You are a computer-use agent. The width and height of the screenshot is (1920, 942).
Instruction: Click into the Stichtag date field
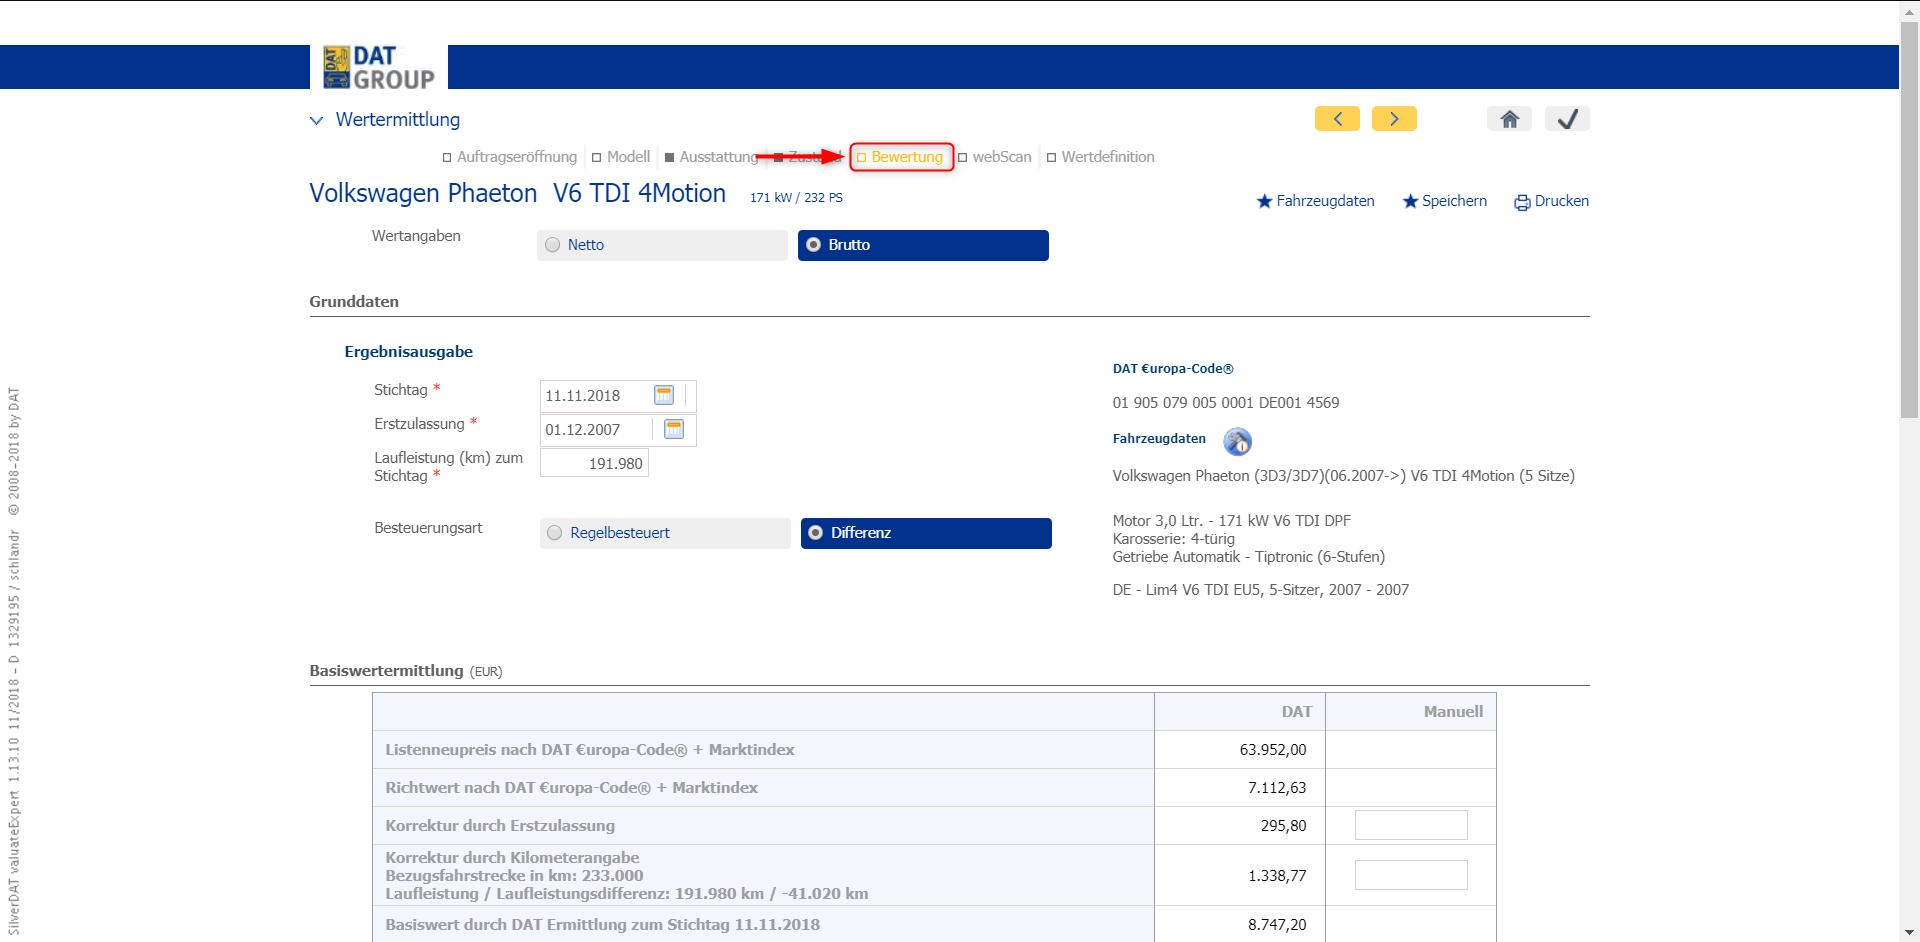click(x=595, y=396)
